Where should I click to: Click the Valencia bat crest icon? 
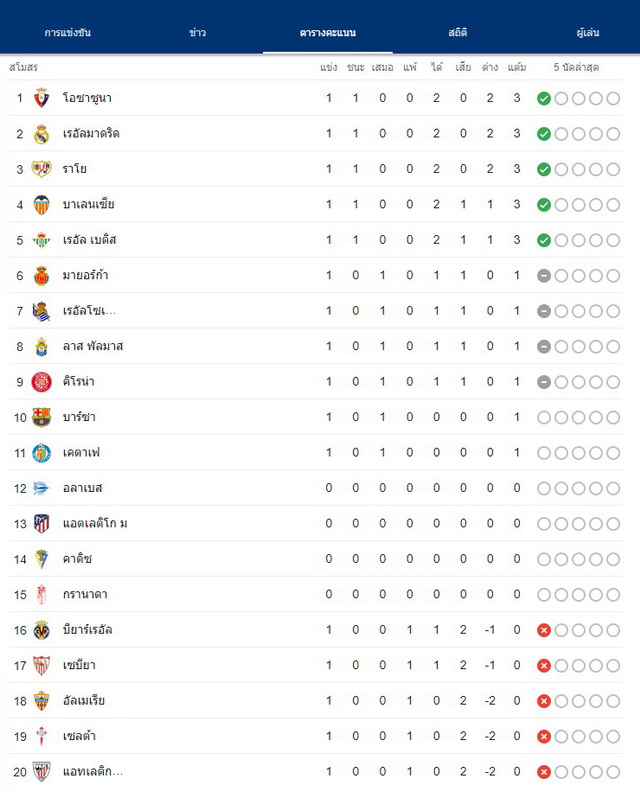click(41, 205)
